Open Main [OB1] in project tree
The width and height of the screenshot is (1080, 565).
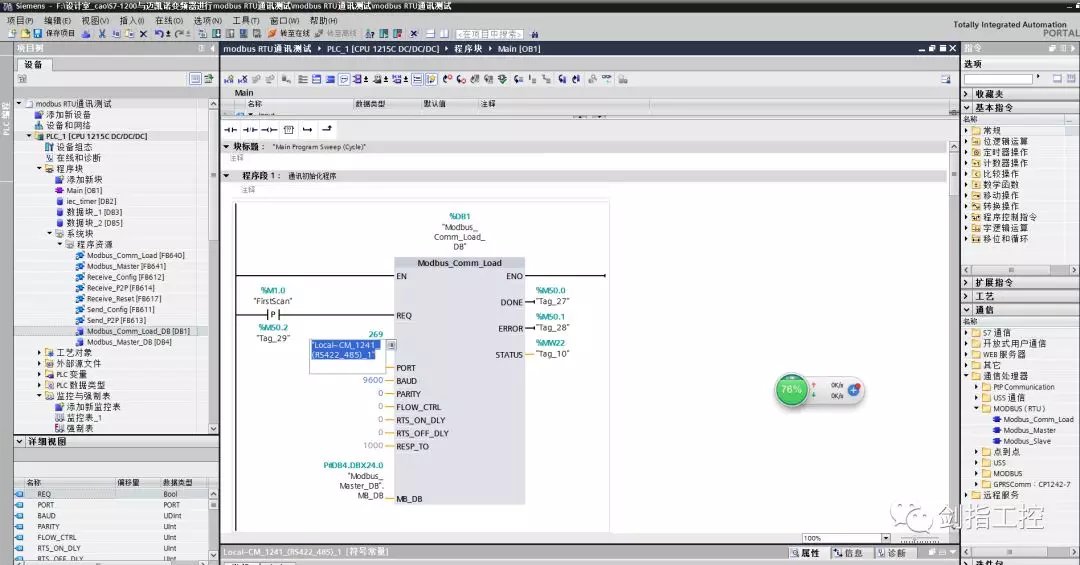[84, 190]
